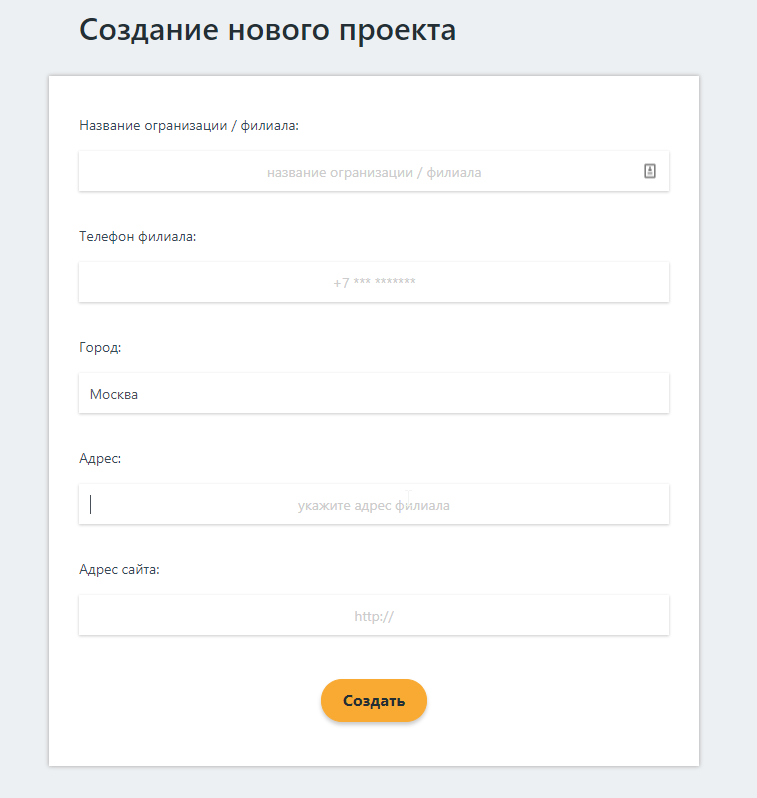Image resolution: width=757 pixels, height=798 pixels.
Task: Click the "Название огранизации / филиала:" label
Action: coord(189,126)
